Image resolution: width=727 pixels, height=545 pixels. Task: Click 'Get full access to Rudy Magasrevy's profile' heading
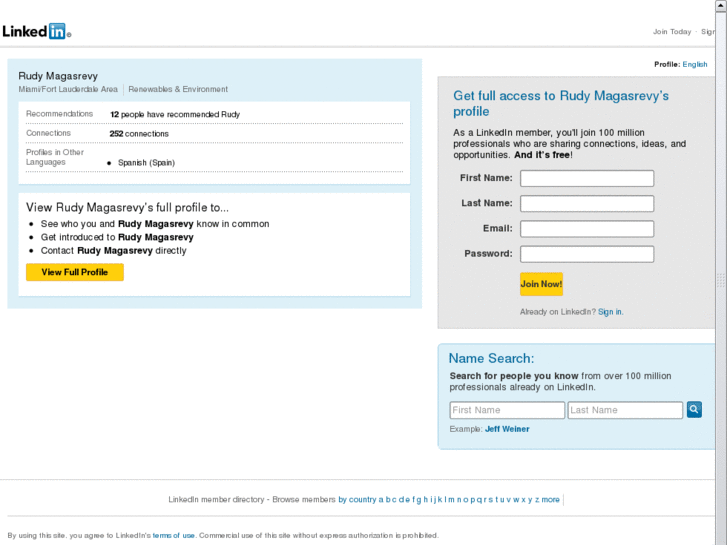click(x=561, y=103)
